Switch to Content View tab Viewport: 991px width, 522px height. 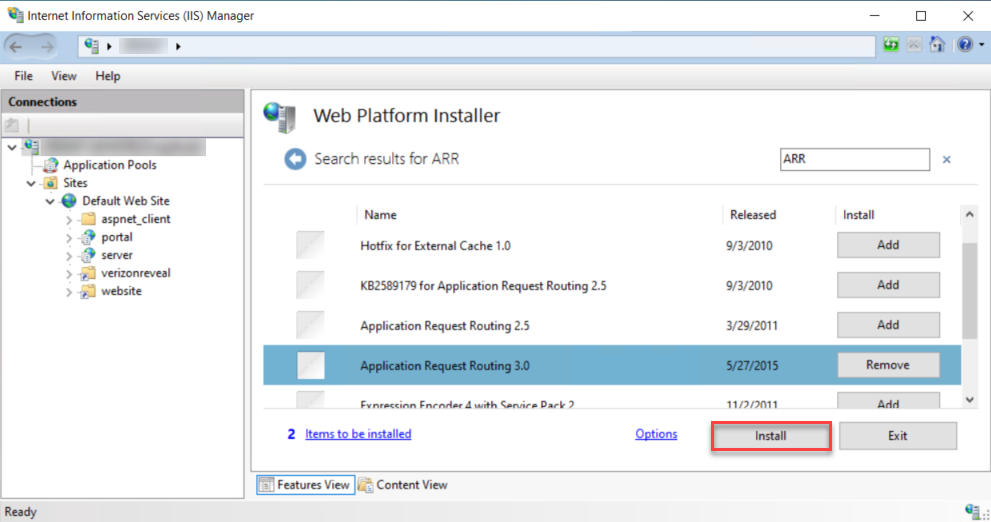pos(403,485)
